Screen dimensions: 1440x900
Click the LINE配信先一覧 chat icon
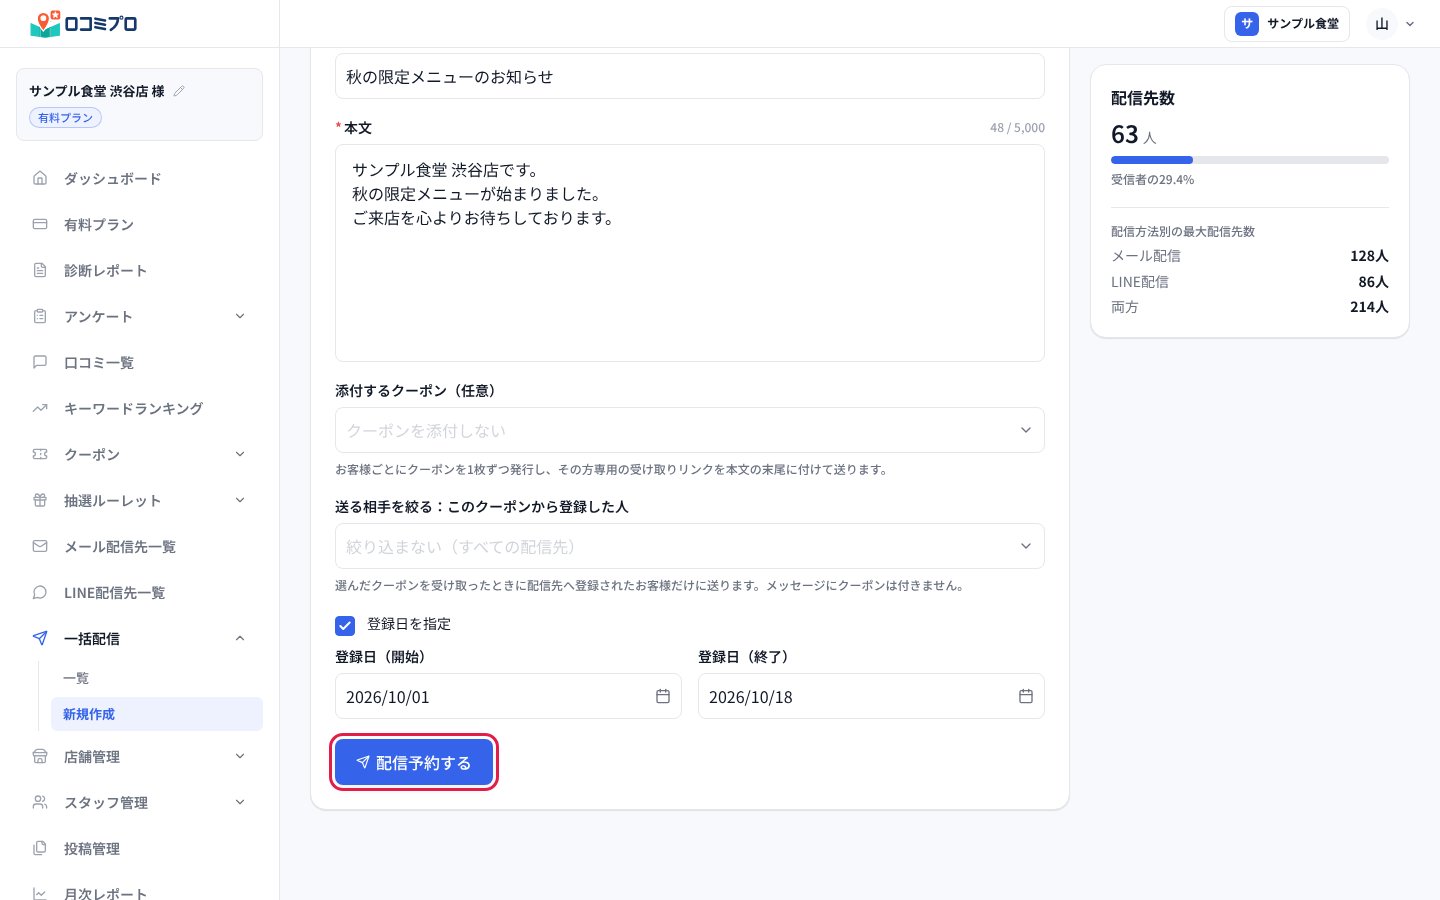pos(40,592)
